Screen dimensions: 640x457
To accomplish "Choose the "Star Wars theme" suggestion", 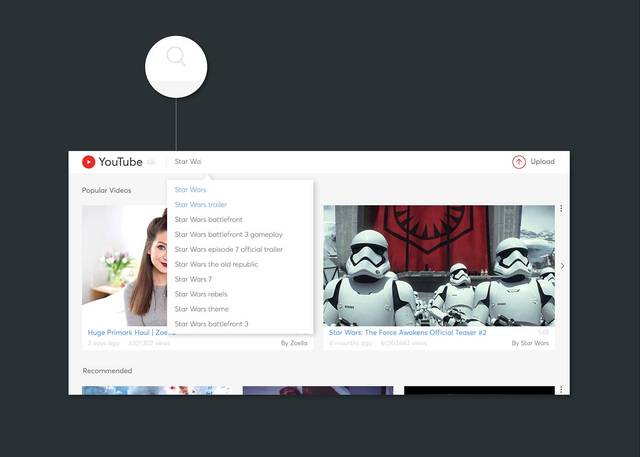I will pyautogui.click(x=202, y=309).
